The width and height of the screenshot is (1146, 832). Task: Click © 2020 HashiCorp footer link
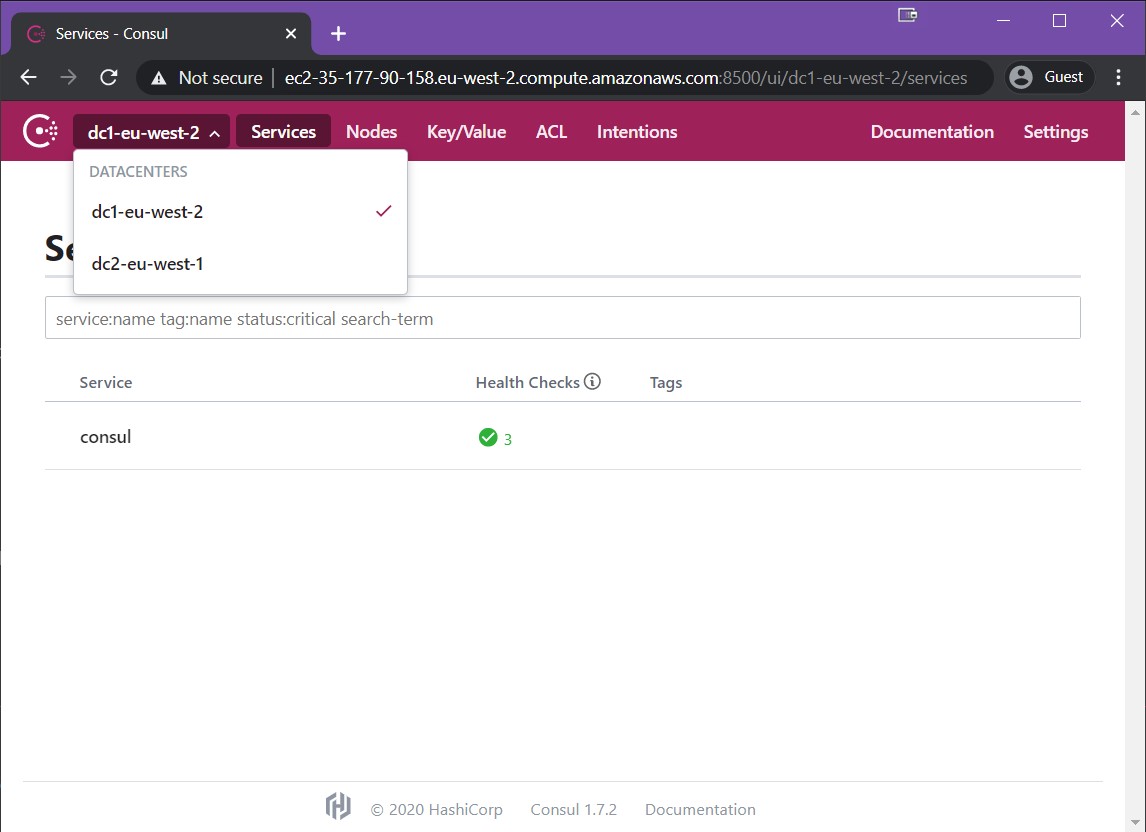436,809
